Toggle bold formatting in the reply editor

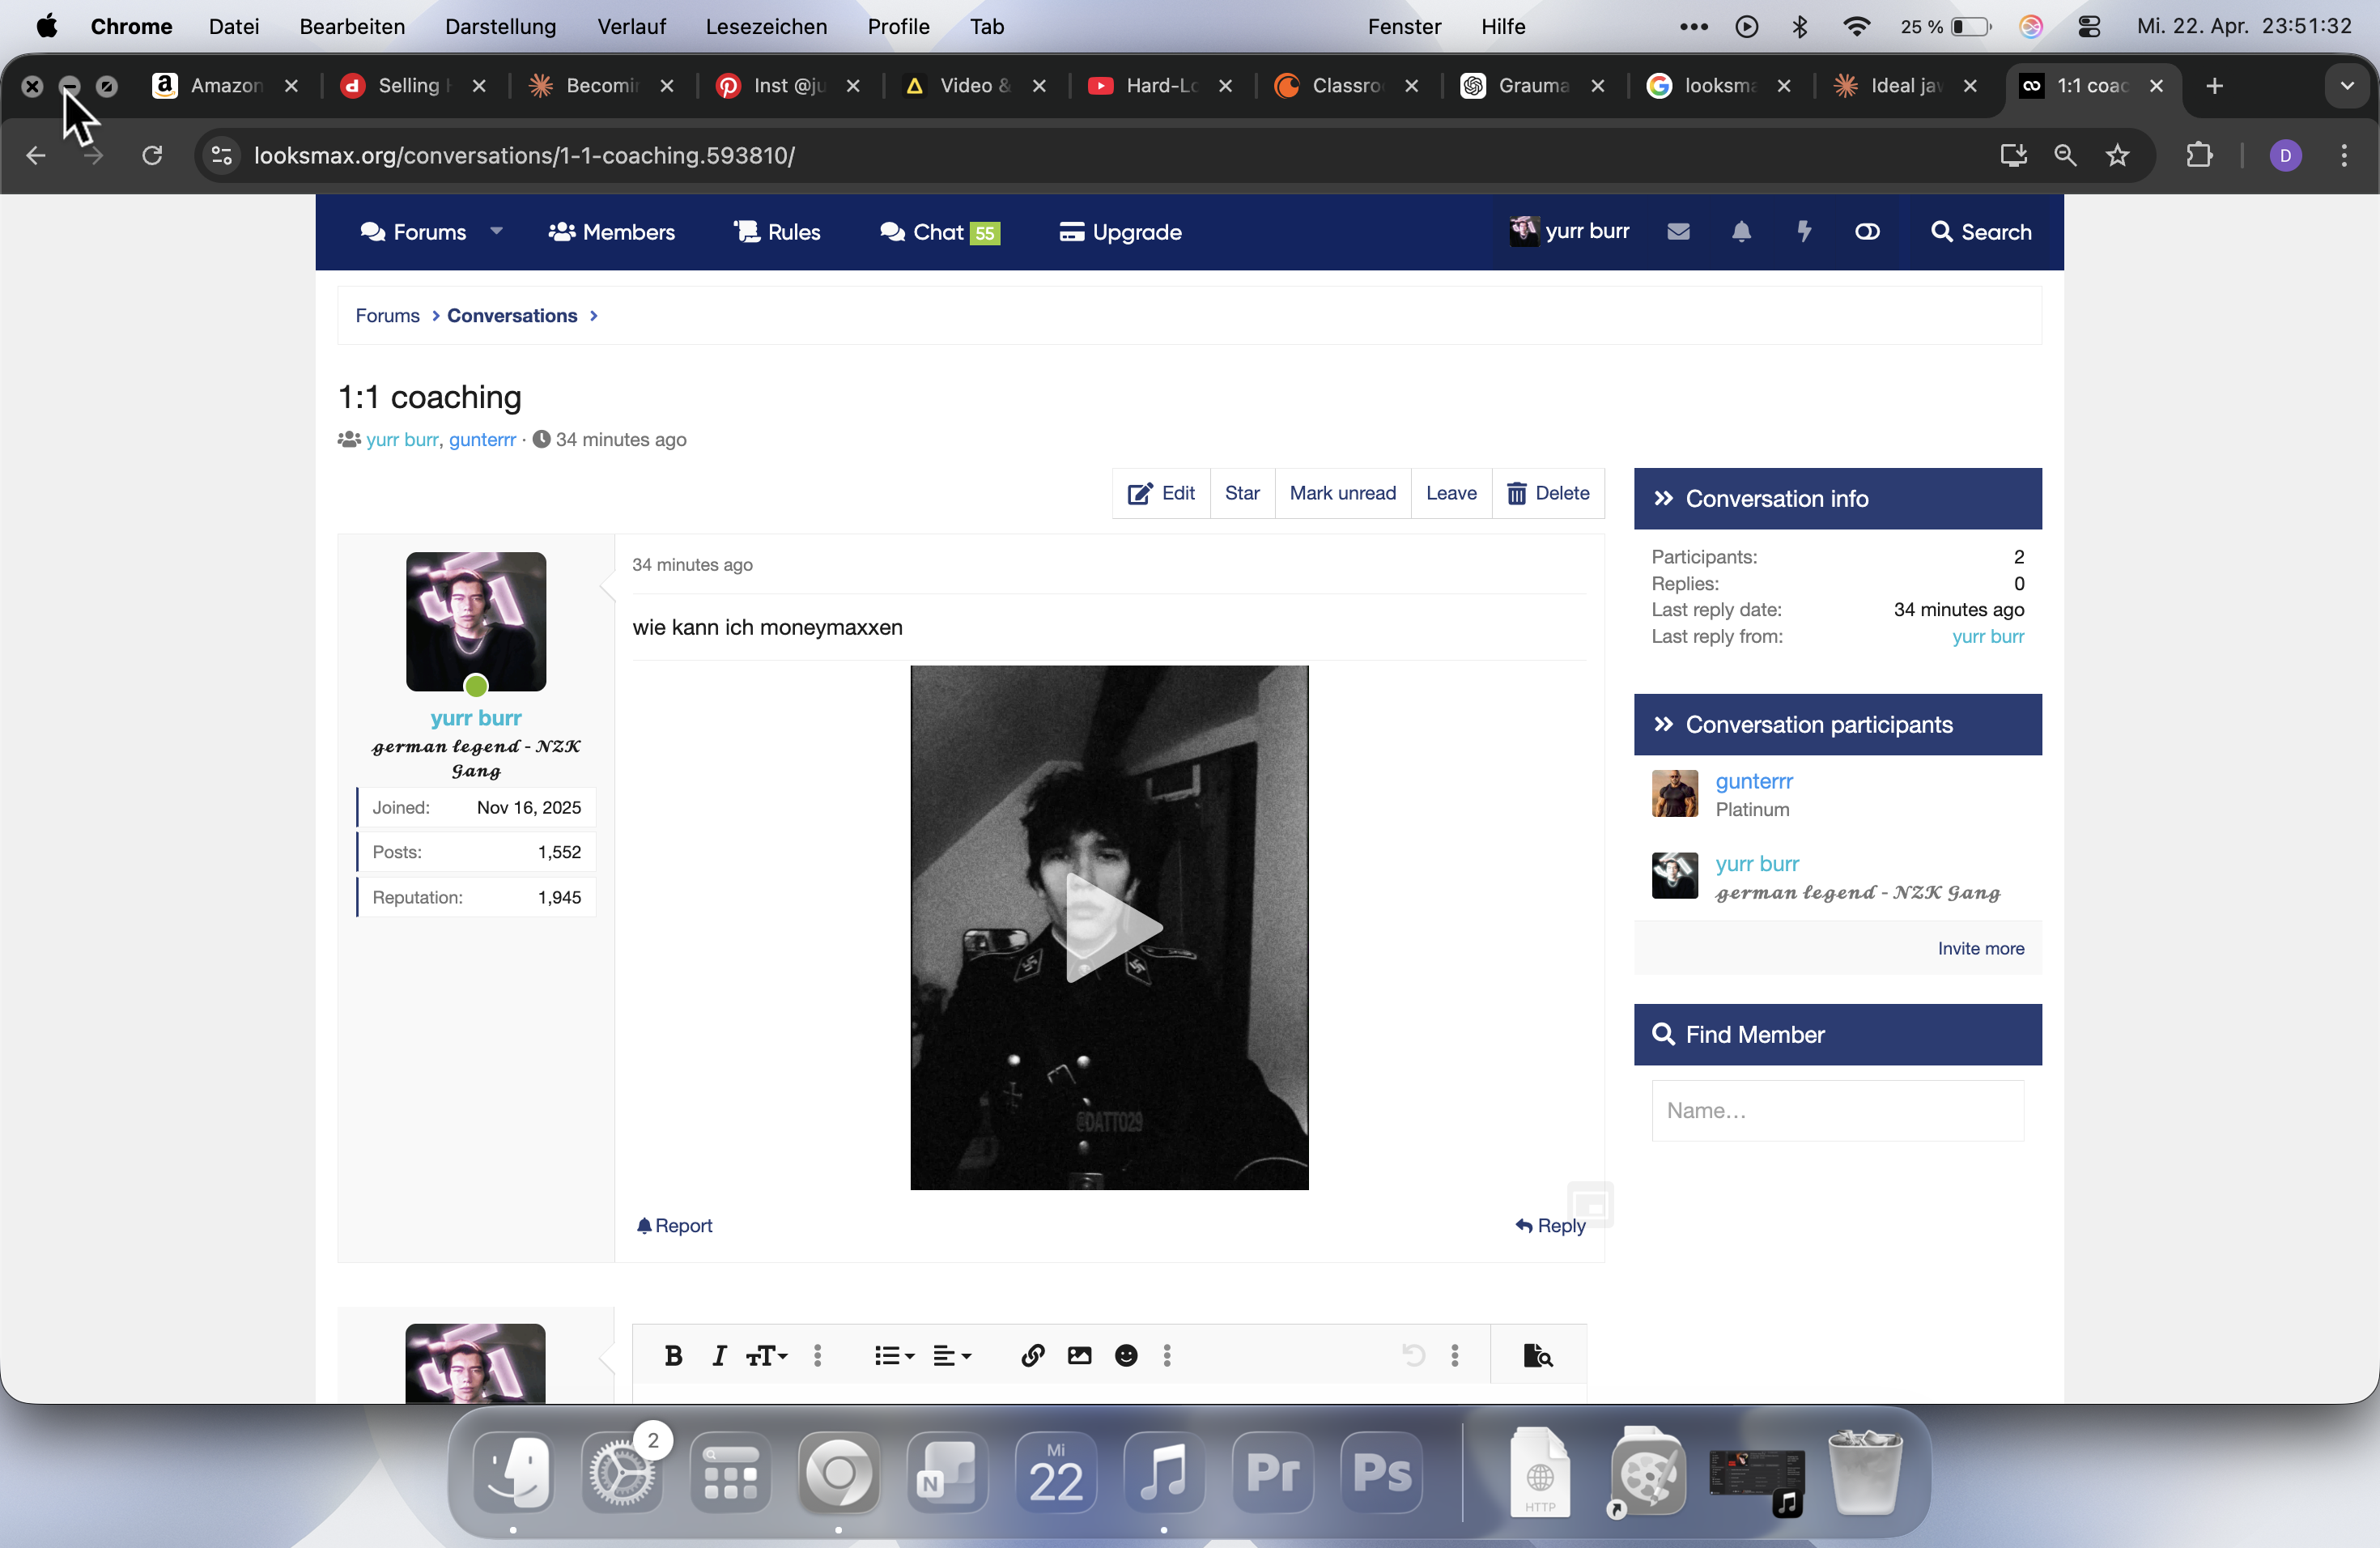[x=673, y=1356]
